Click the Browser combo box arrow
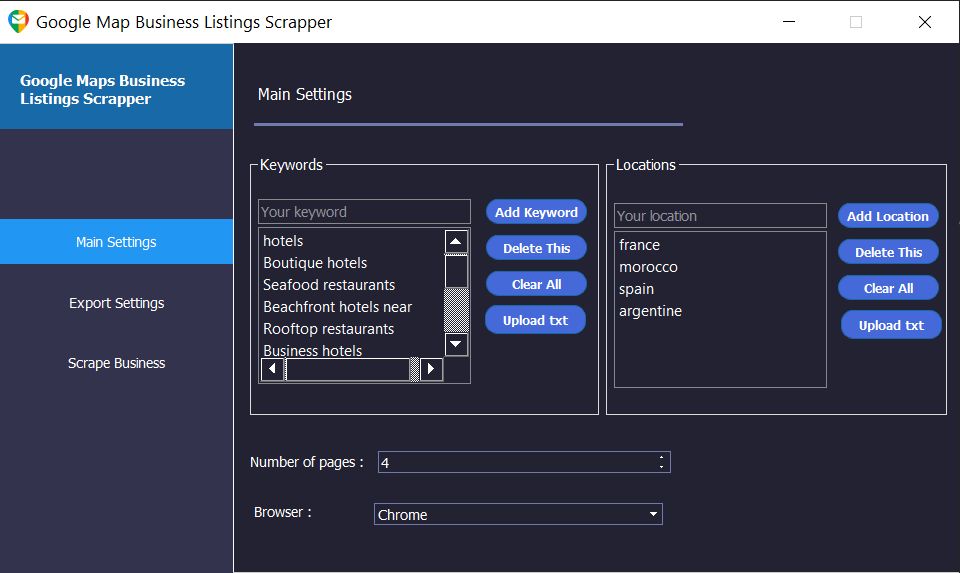960x573 pixels. point(653,514)
